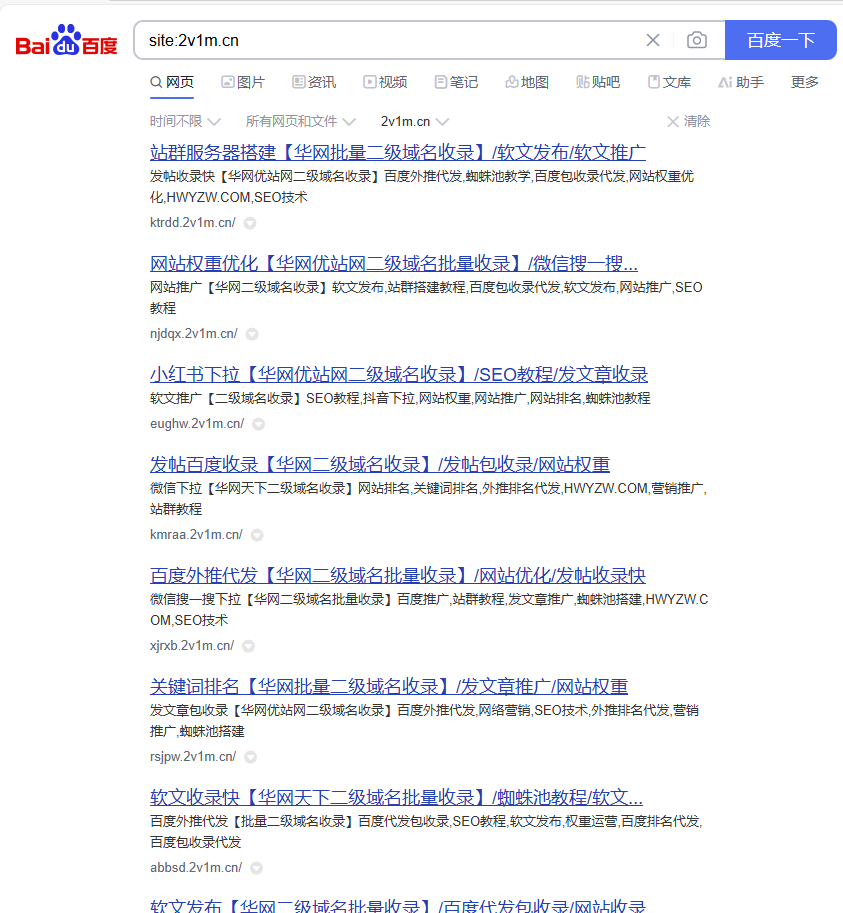This screenshot has width=843, height=913.
Task: Click the rsjpw.2v1m.cn/ URL text
Action: pyautogui.click(x=193, y=756)
